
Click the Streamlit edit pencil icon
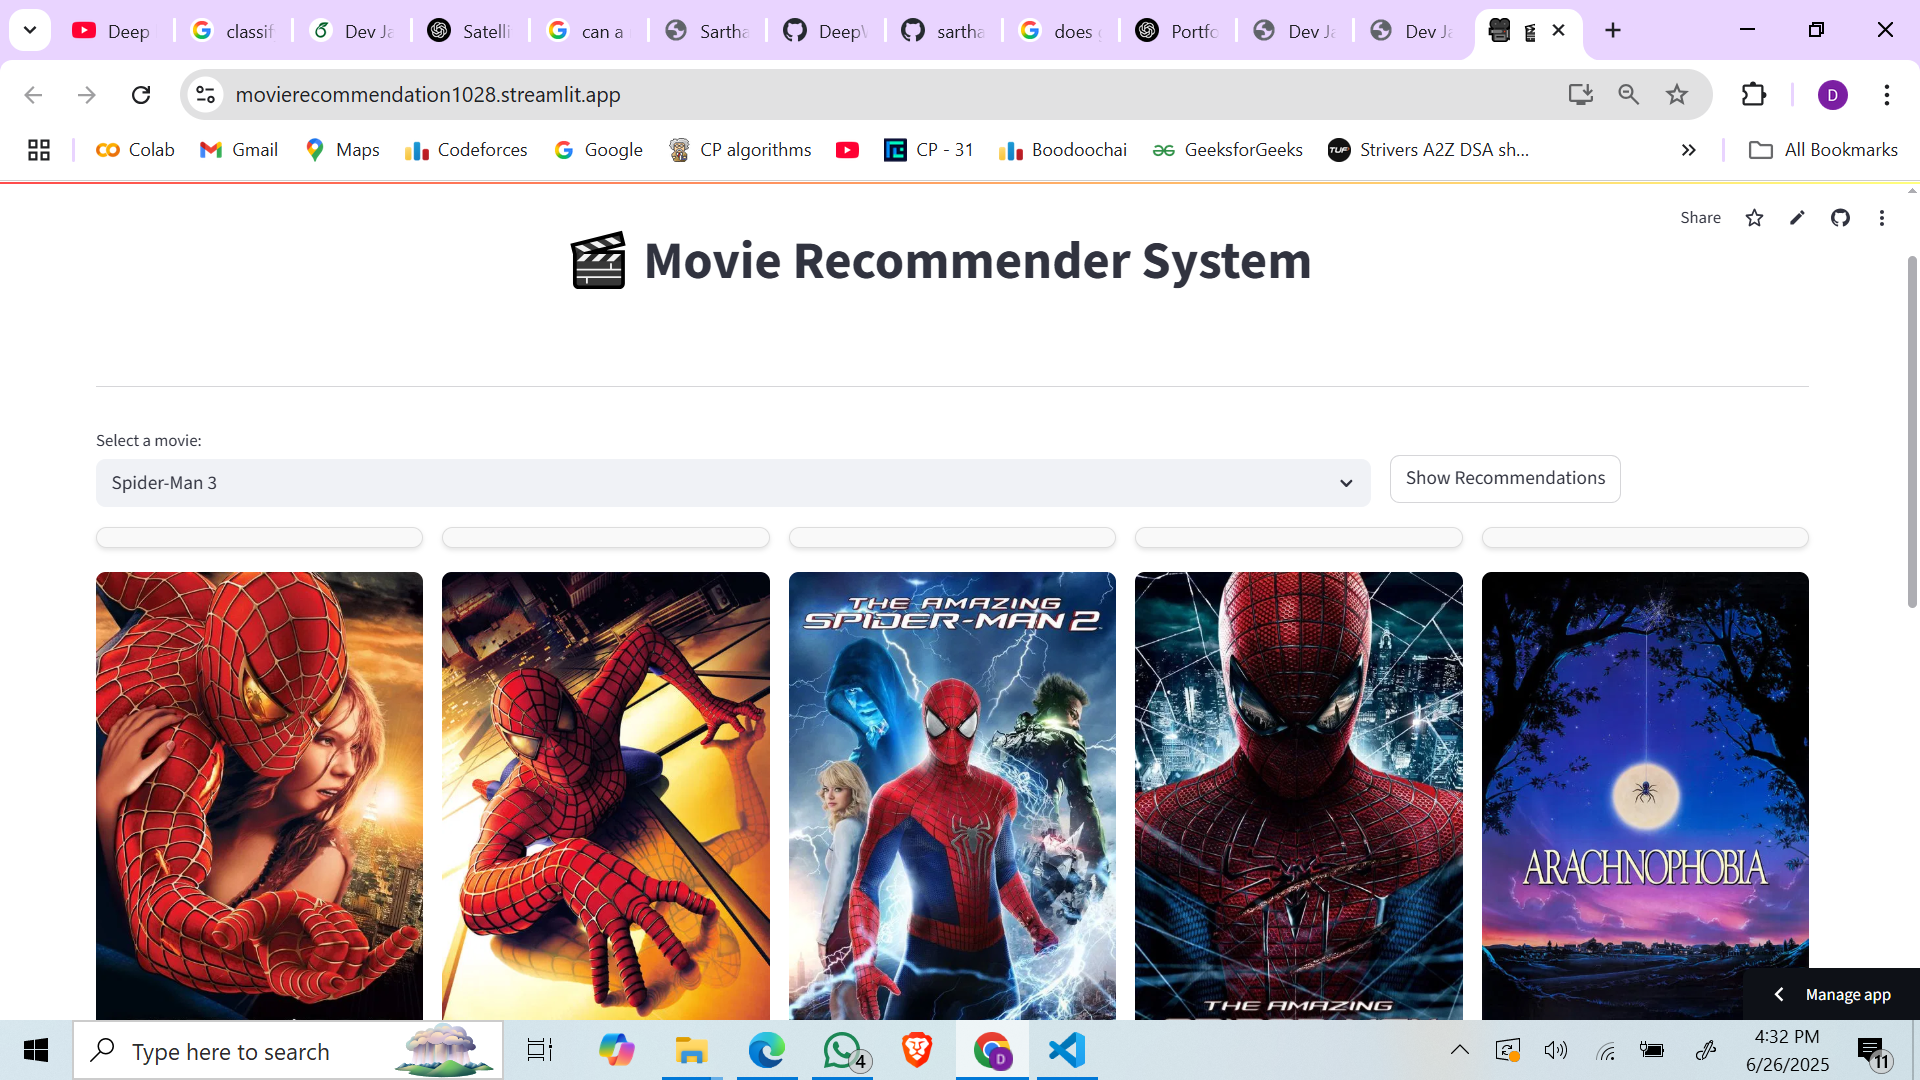coord(1797,218)
